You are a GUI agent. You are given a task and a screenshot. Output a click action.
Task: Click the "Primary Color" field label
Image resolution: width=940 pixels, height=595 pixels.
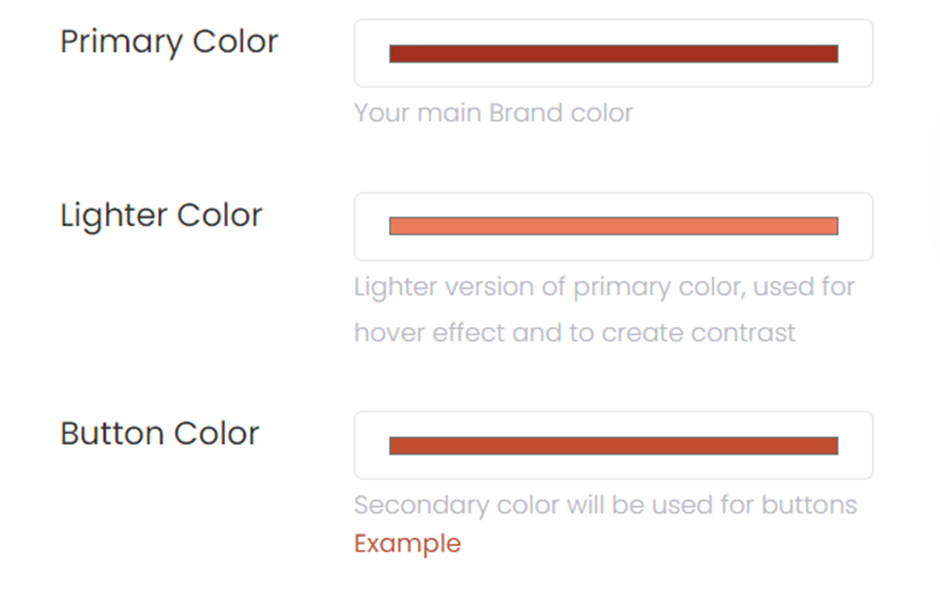(169, 42)
